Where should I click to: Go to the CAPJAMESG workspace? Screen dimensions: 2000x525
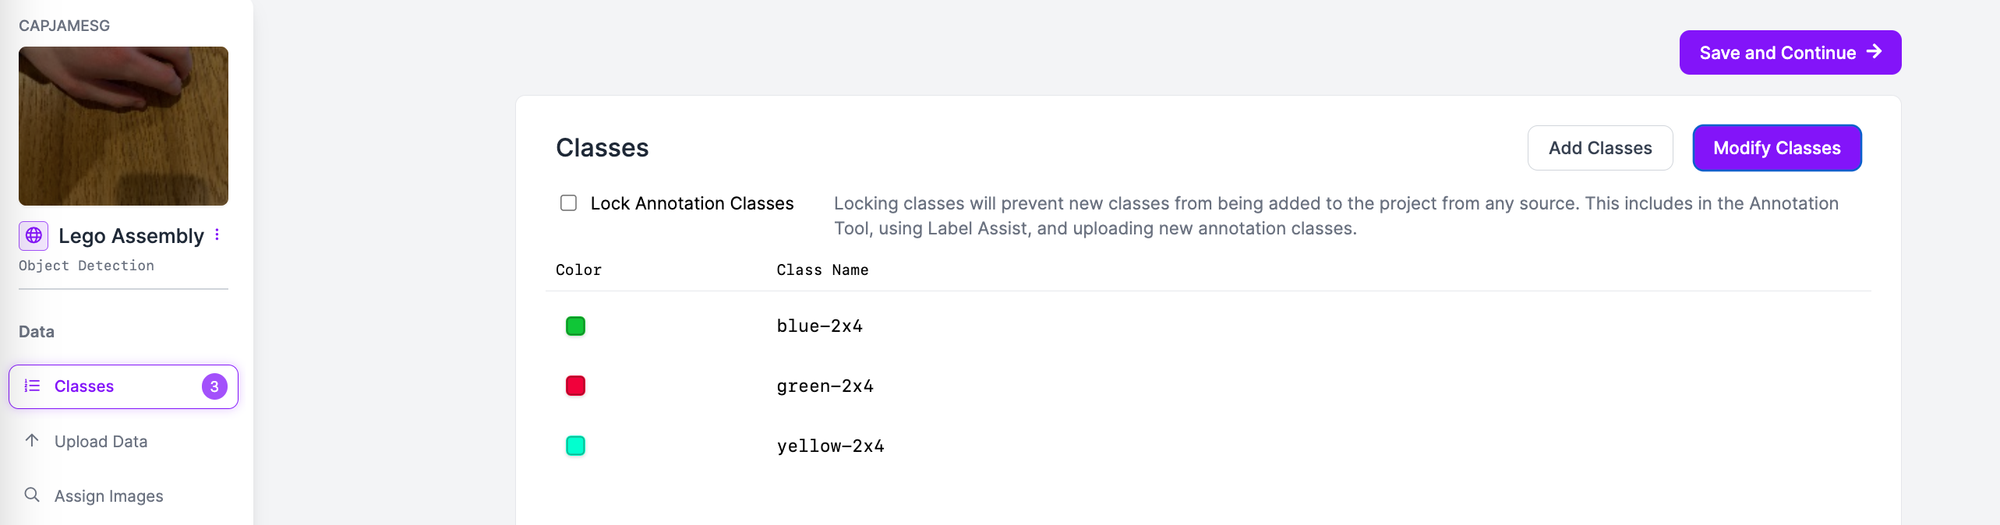click(64, 25)
